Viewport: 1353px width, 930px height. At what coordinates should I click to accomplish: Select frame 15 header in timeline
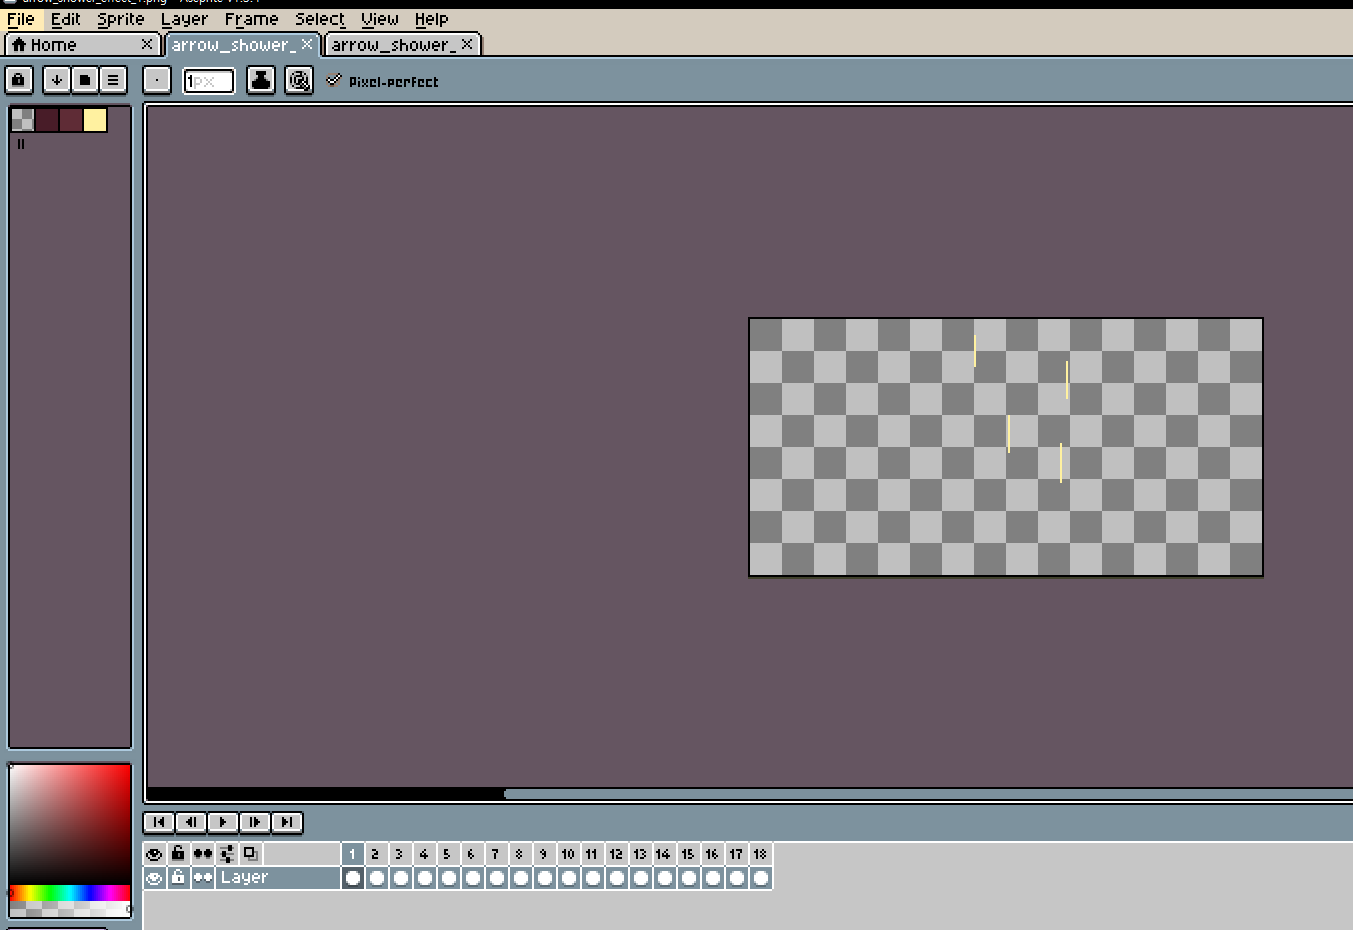(688, 854)
